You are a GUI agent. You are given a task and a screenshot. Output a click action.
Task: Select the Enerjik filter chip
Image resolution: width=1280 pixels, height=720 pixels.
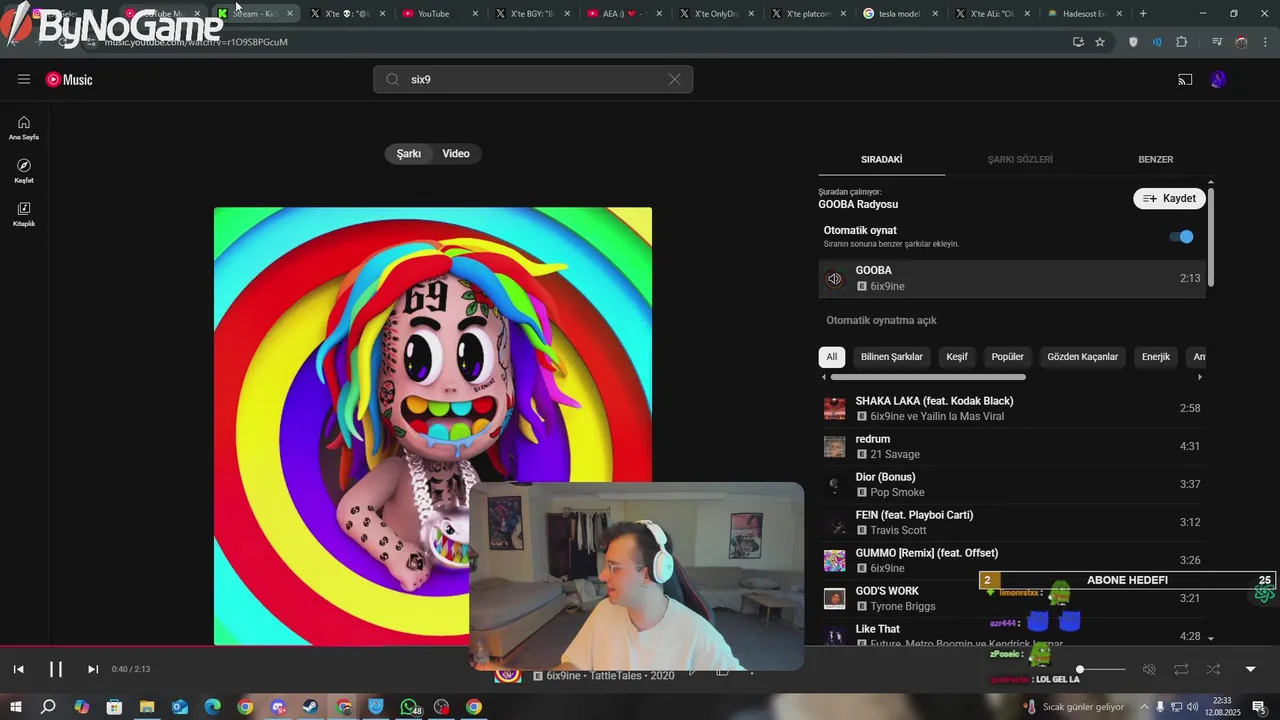[1156, 357]
